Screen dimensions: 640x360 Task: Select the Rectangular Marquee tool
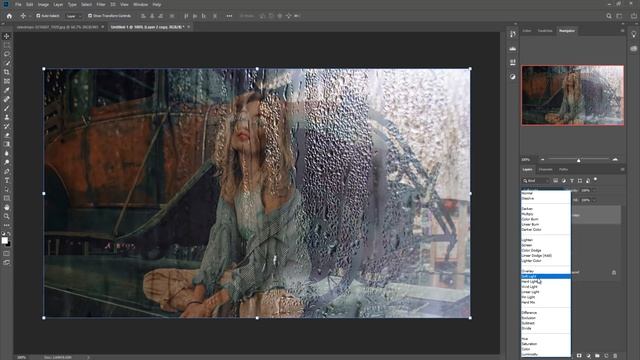pyautogui.click(x=7, y=45)
